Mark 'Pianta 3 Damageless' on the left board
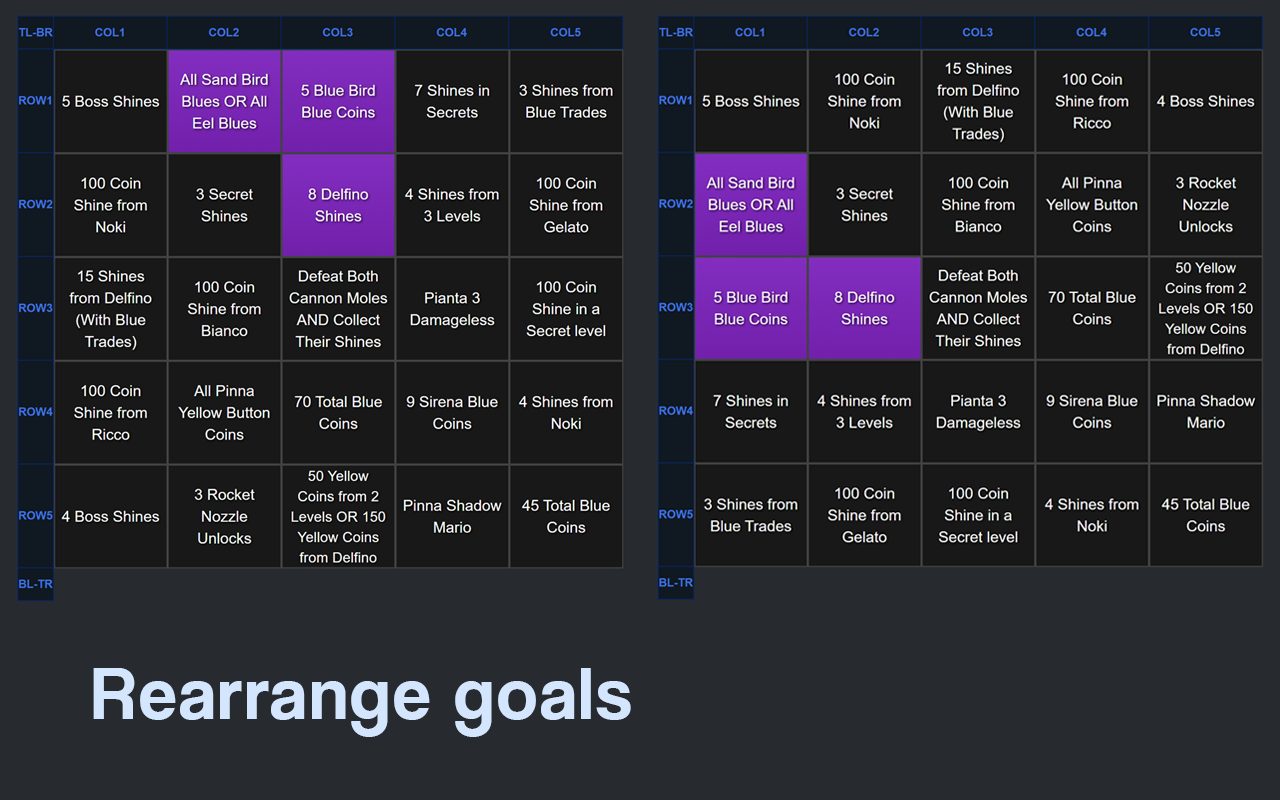This screenshot has width=1280, height=800. tap(452, 309)
